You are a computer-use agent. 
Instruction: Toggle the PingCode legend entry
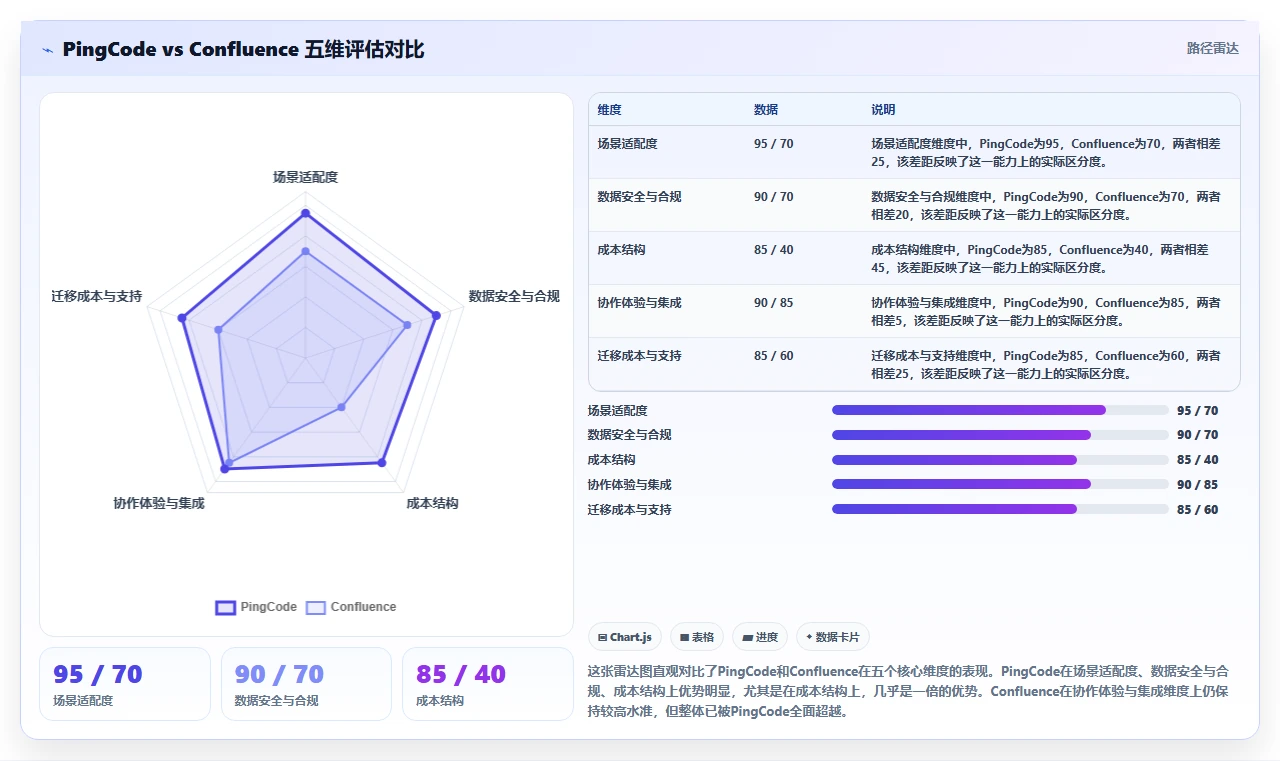click(x=256, y=607)
